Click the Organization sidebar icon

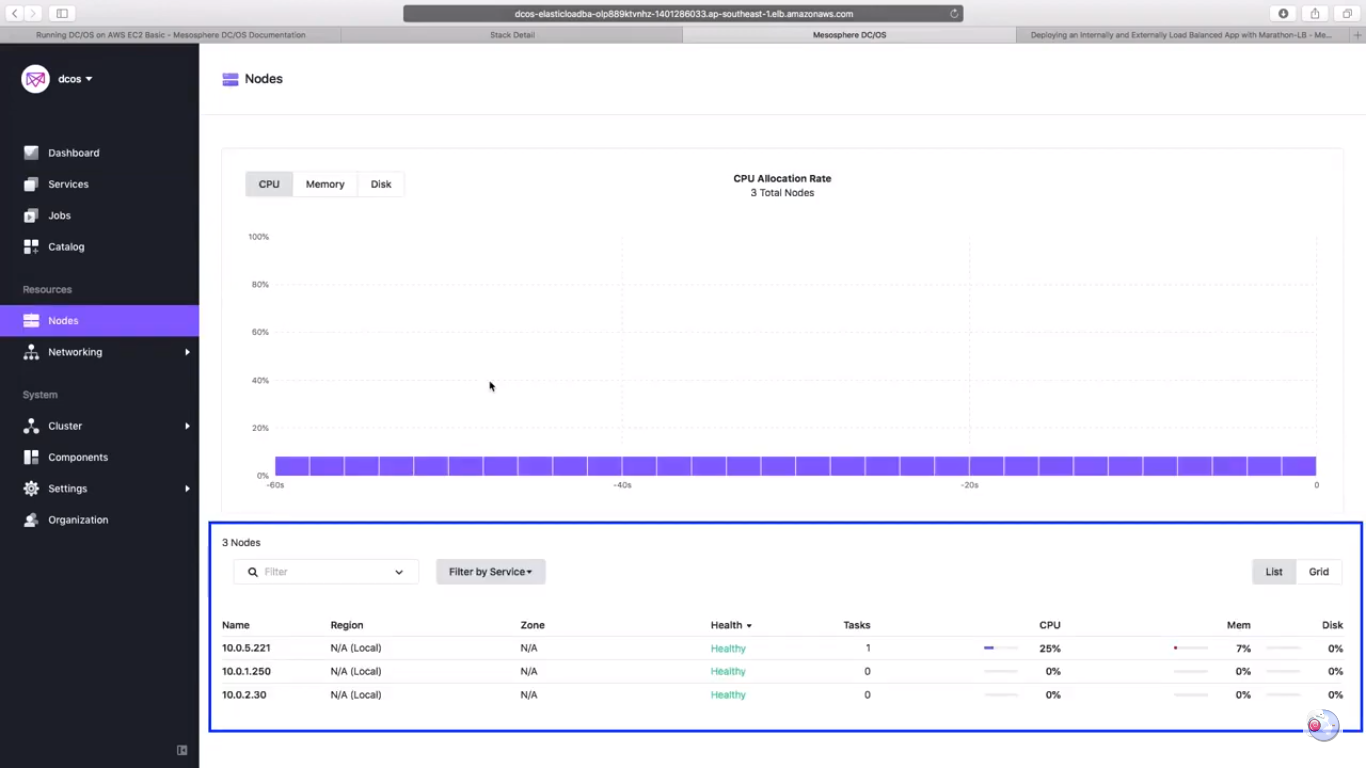31,519
